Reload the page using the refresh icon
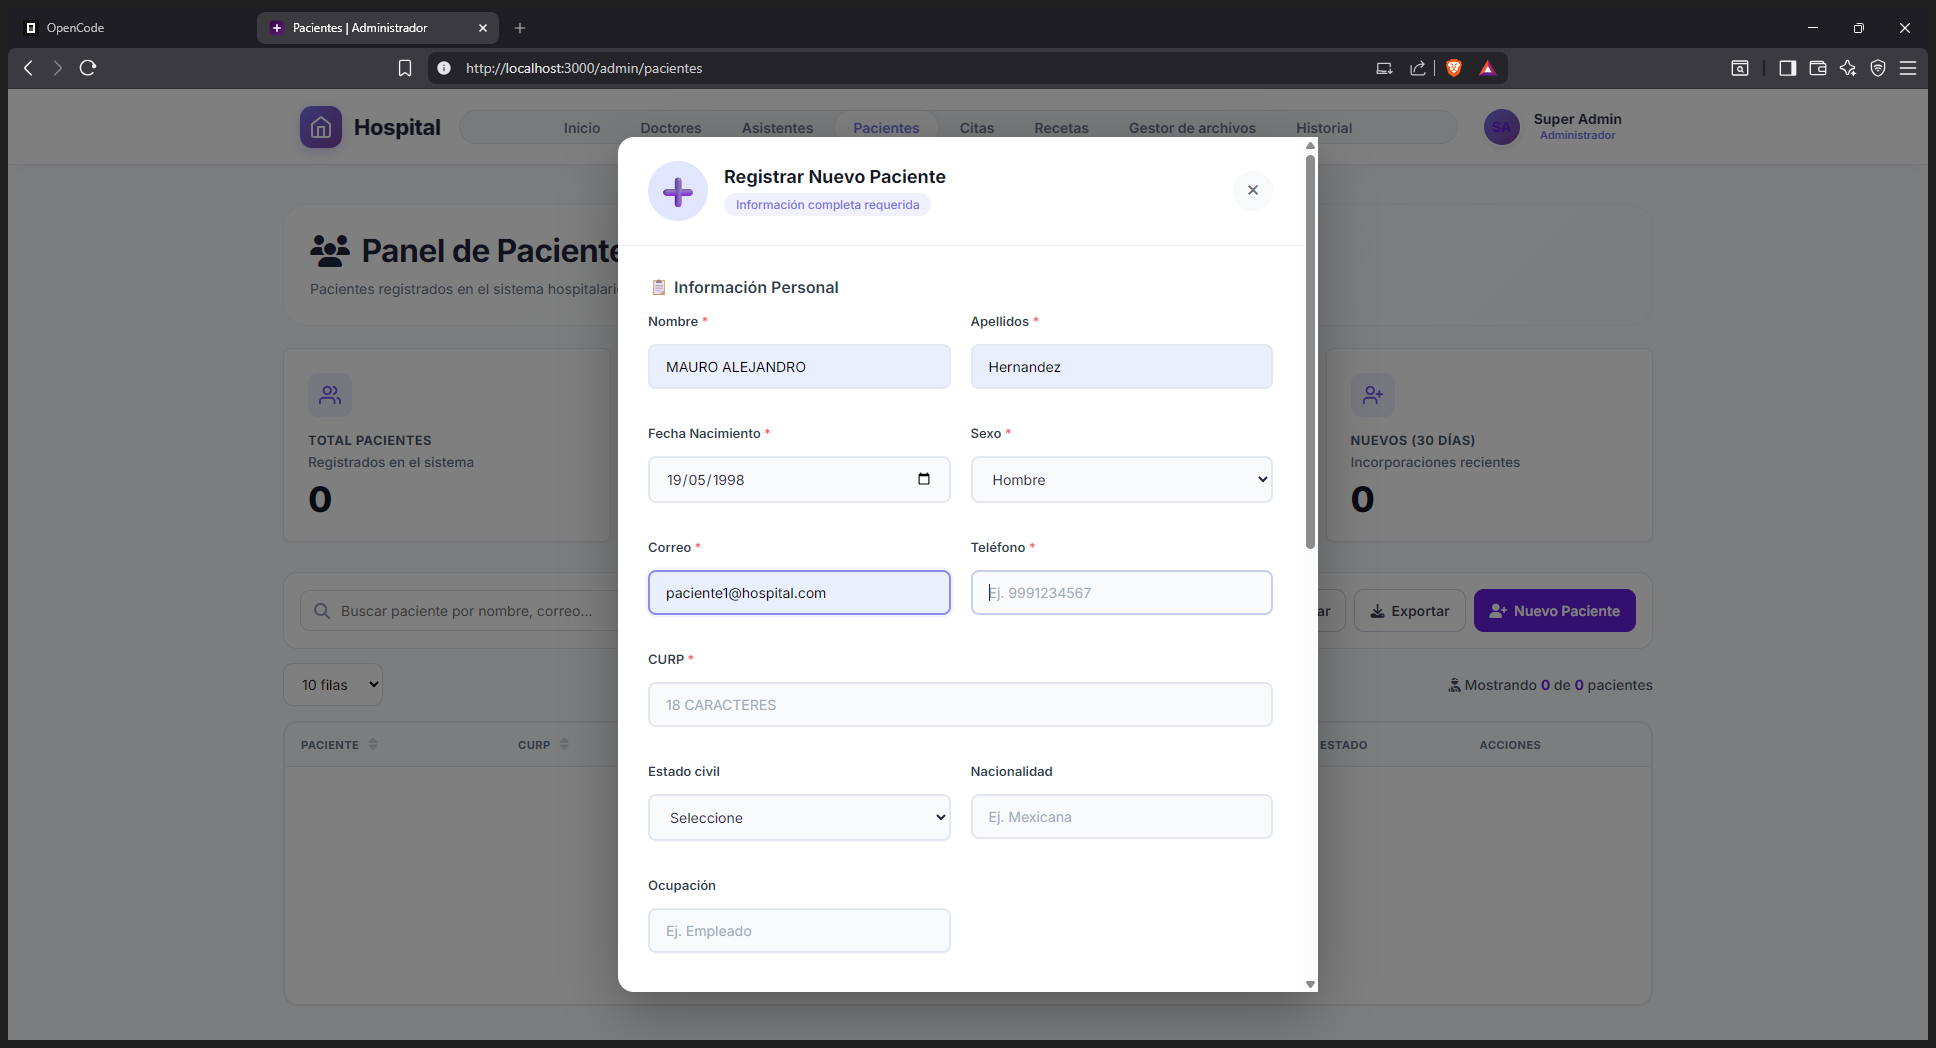Screen dimensions: 1936x1048 click(88, 68)
